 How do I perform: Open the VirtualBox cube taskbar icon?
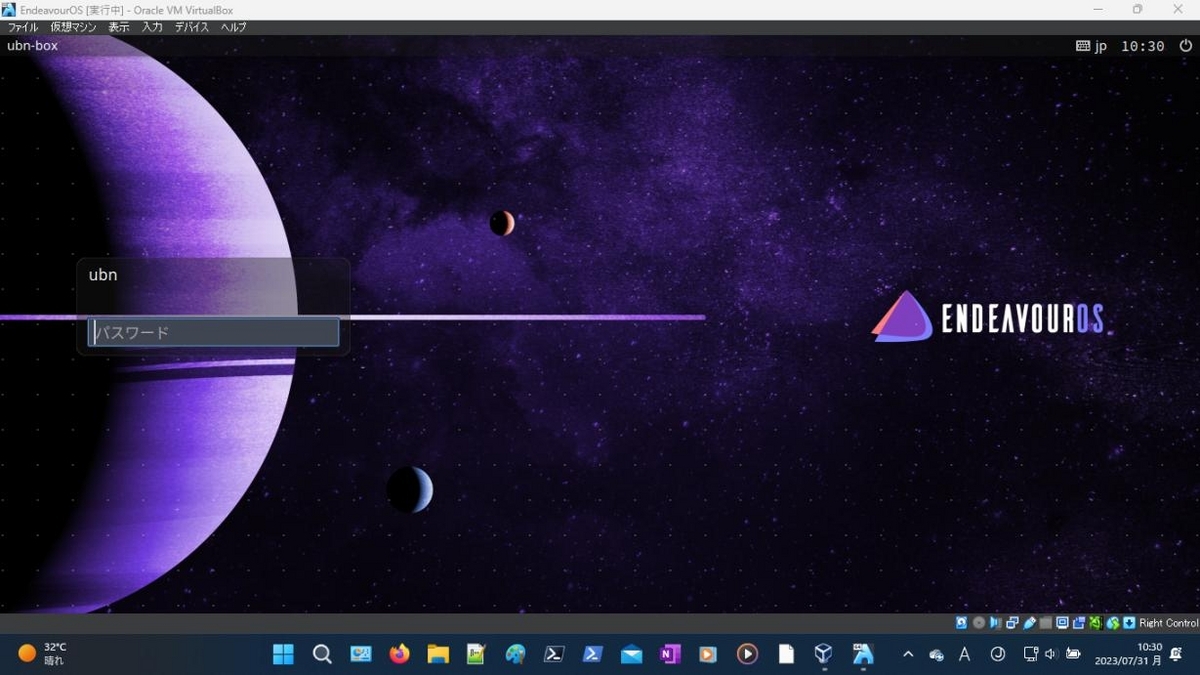pyautogui.click(x=823, y=654)
